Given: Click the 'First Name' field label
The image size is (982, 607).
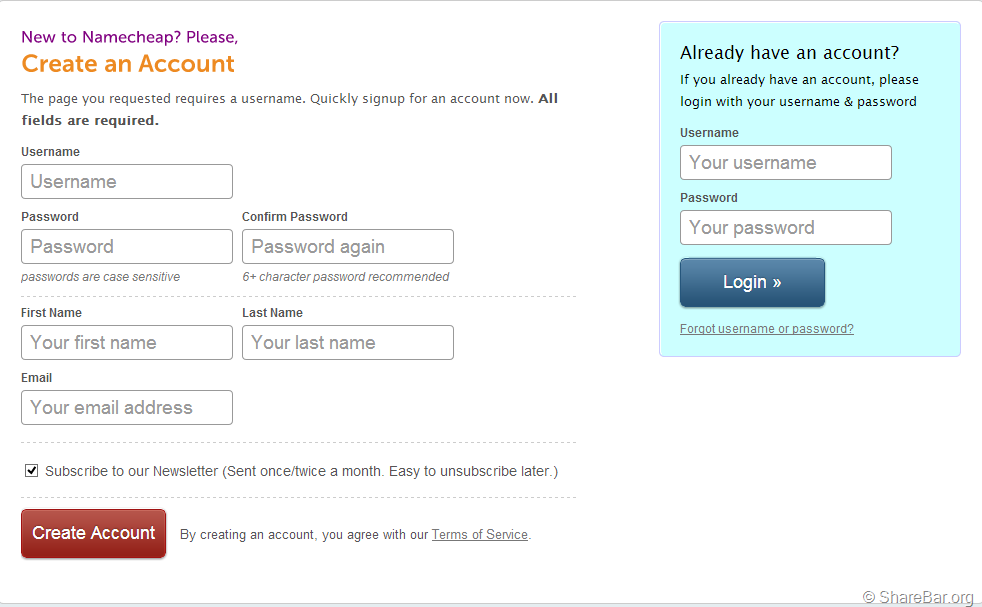Looking at the screenshot, I should click(51, 313).
